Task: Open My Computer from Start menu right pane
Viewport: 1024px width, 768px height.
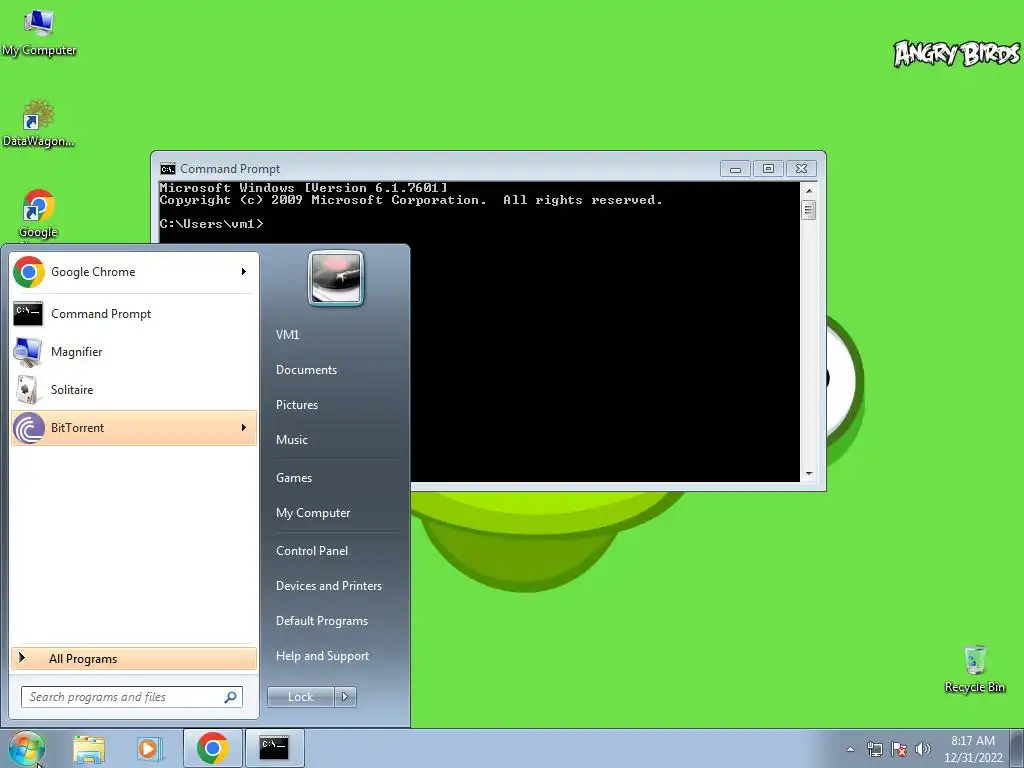Action: (313, 513)
